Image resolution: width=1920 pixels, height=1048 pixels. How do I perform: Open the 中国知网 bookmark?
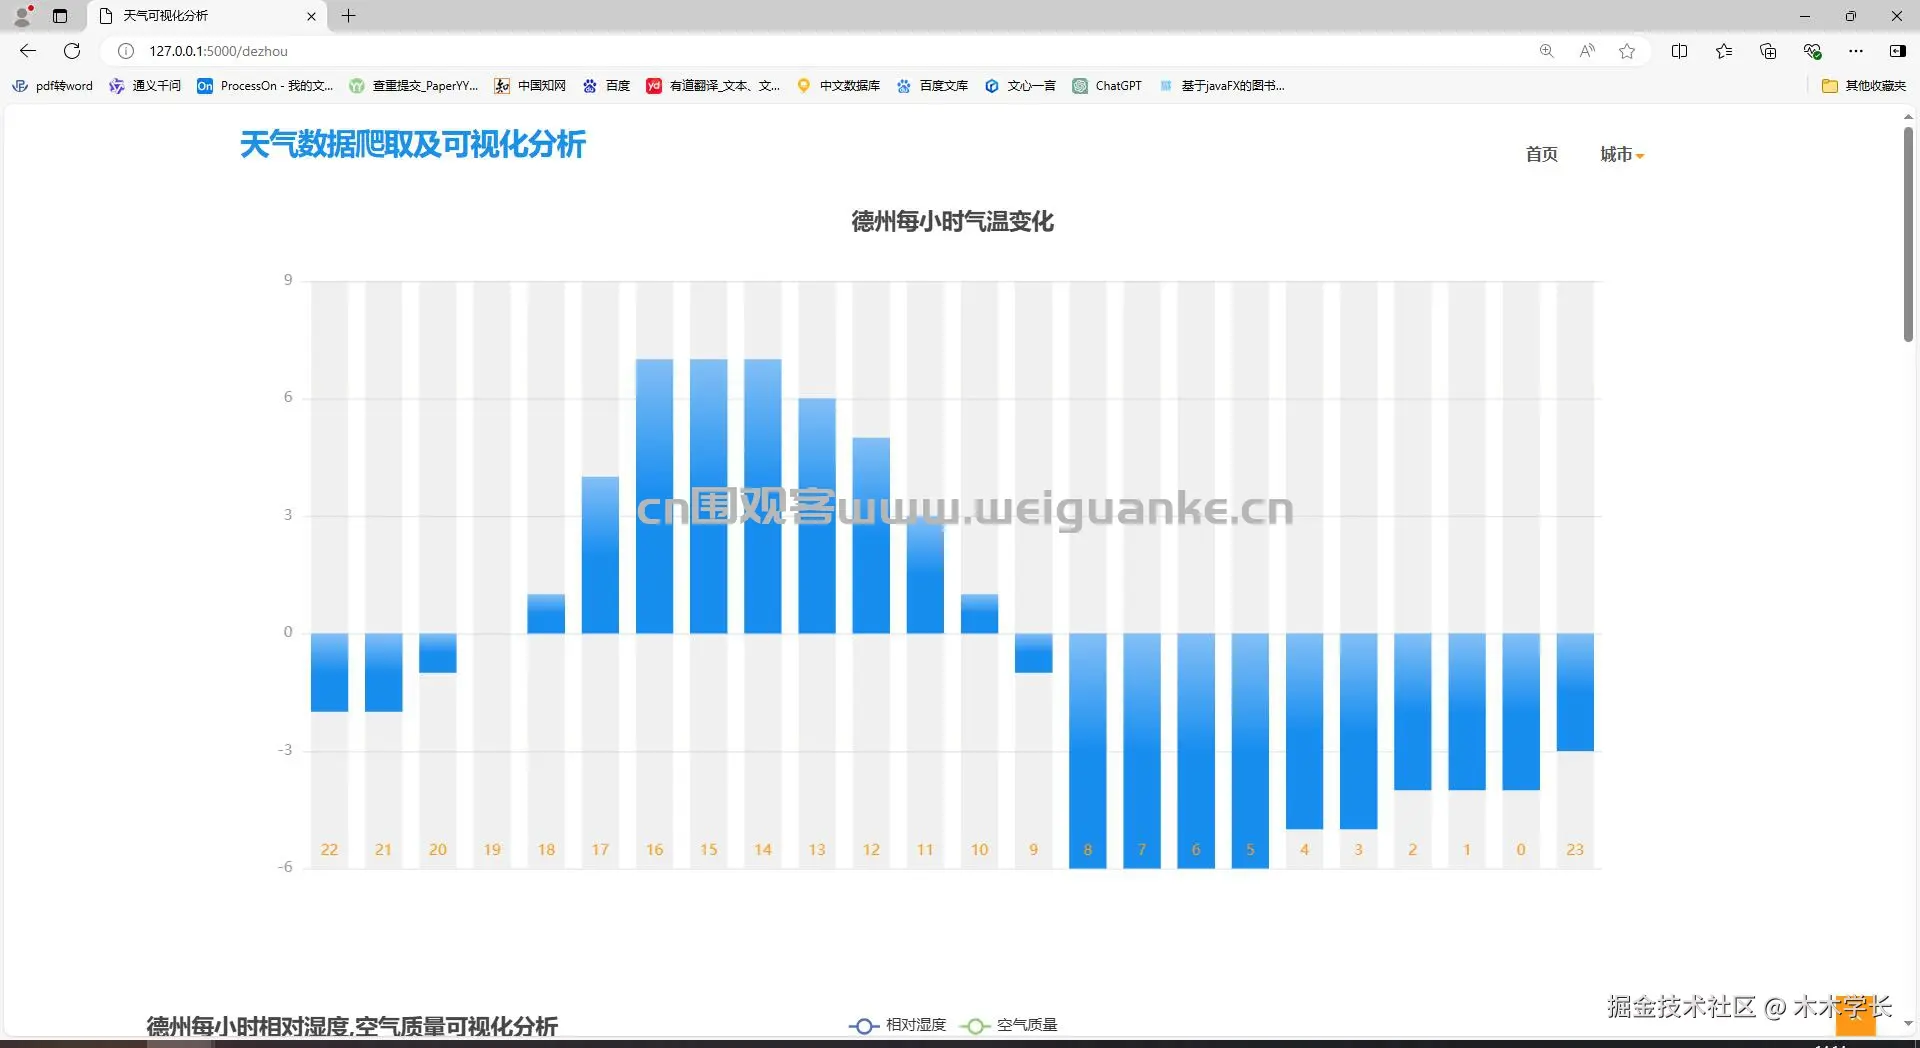[530, 86]
